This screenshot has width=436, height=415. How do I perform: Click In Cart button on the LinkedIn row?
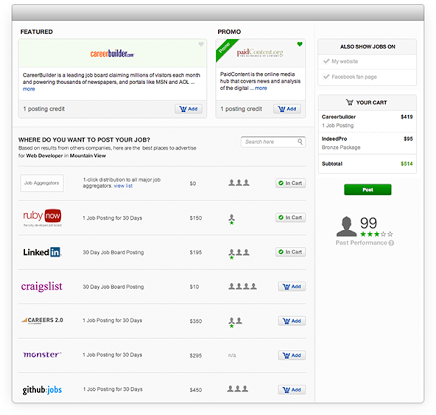tap(291, 252)
